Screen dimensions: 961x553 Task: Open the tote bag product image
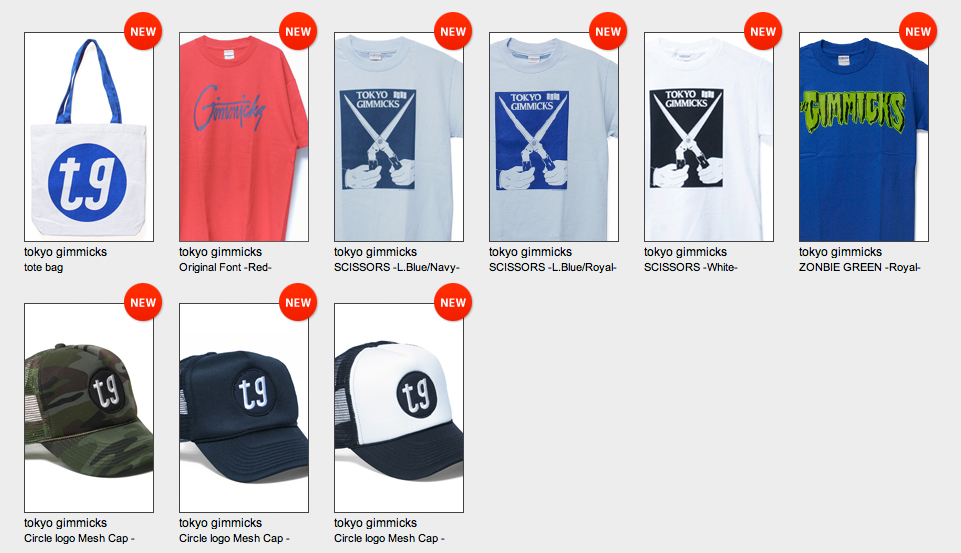point(89,137)
